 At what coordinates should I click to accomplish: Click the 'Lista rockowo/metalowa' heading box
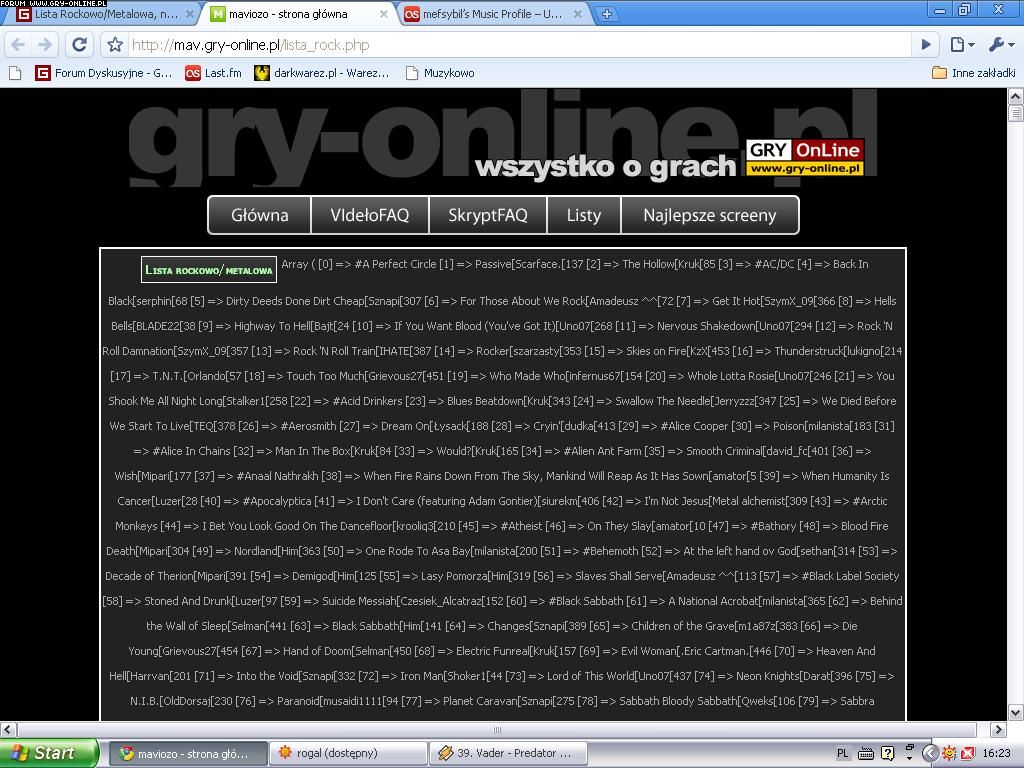tap(209, 270)
